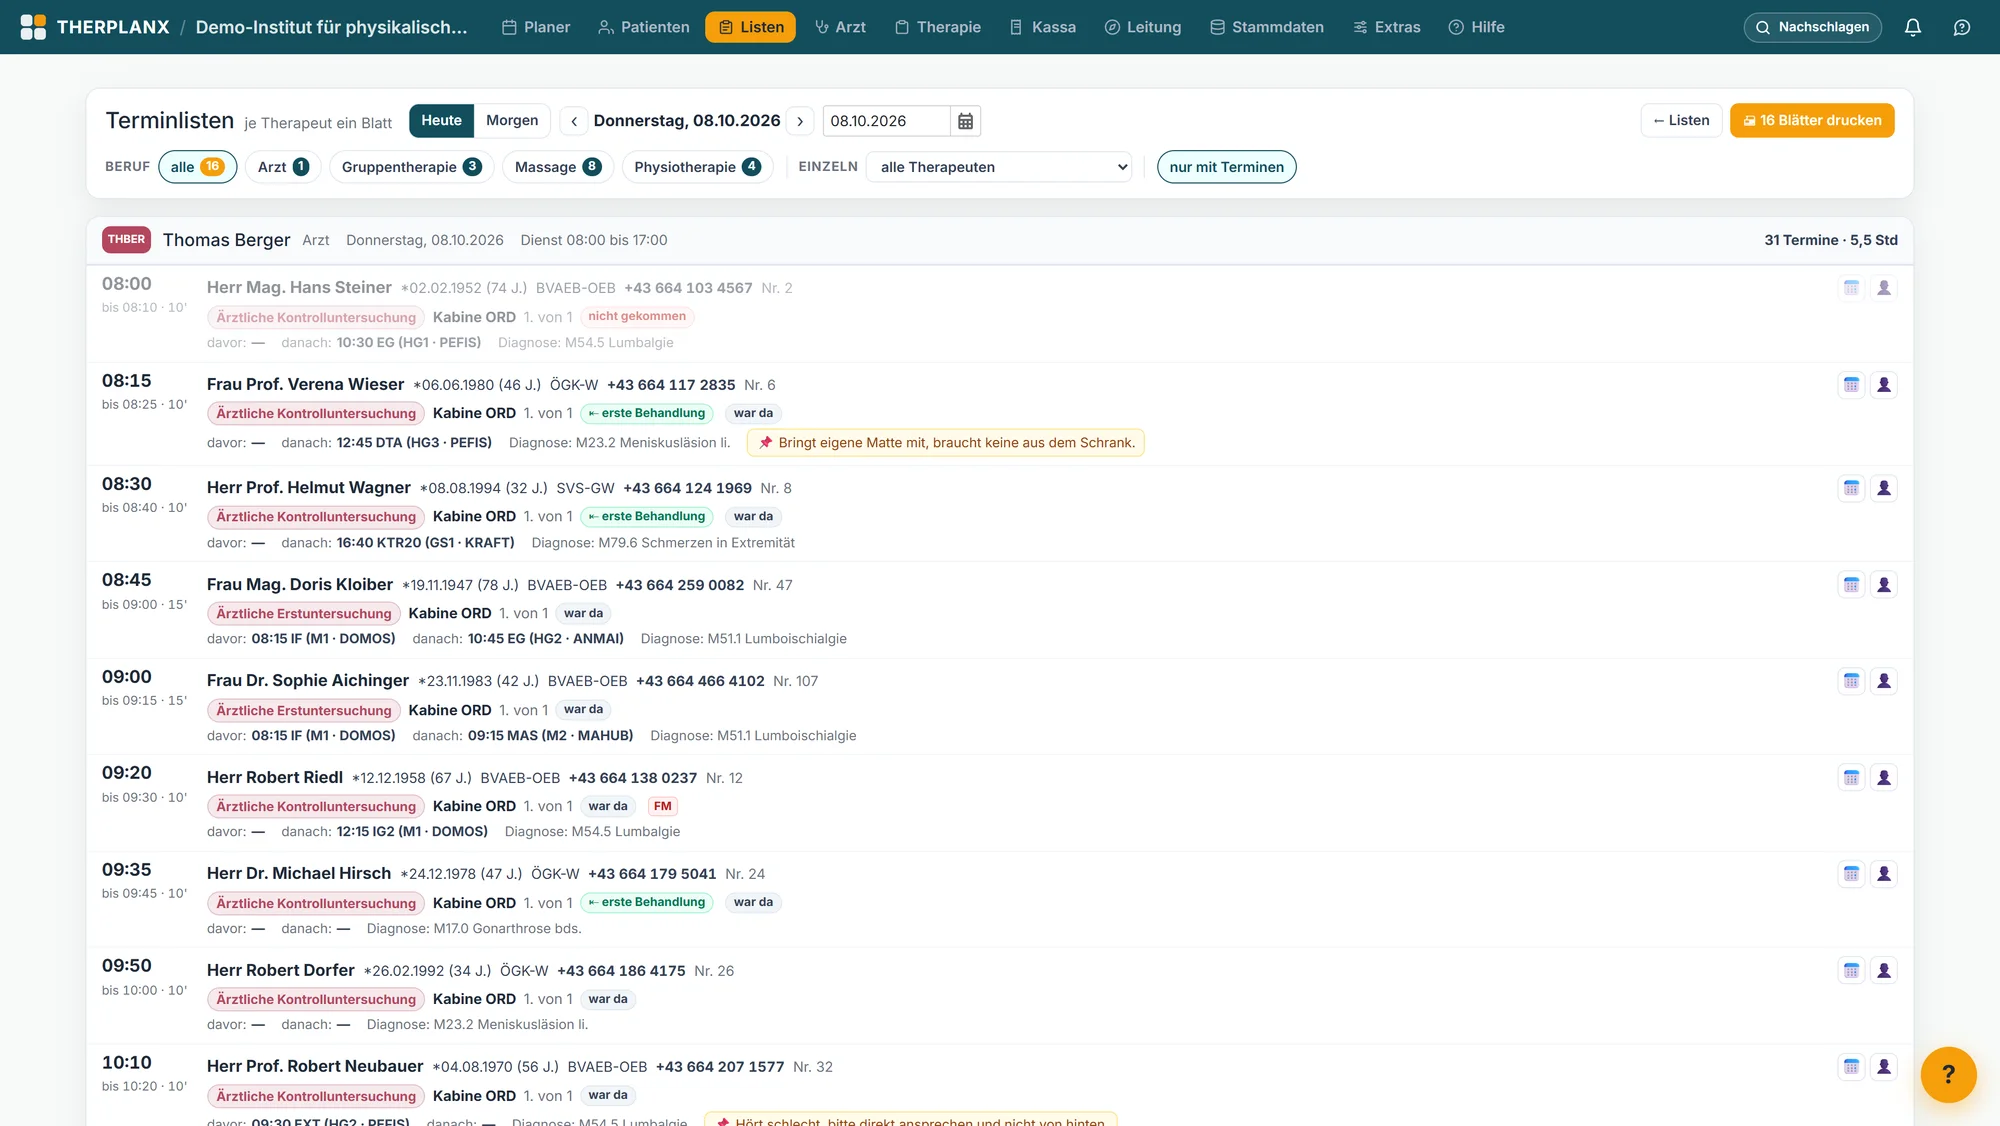Go back via '← Listen' button
This screenshot has width=2000, height=1126.
[x=1681, y=120]
